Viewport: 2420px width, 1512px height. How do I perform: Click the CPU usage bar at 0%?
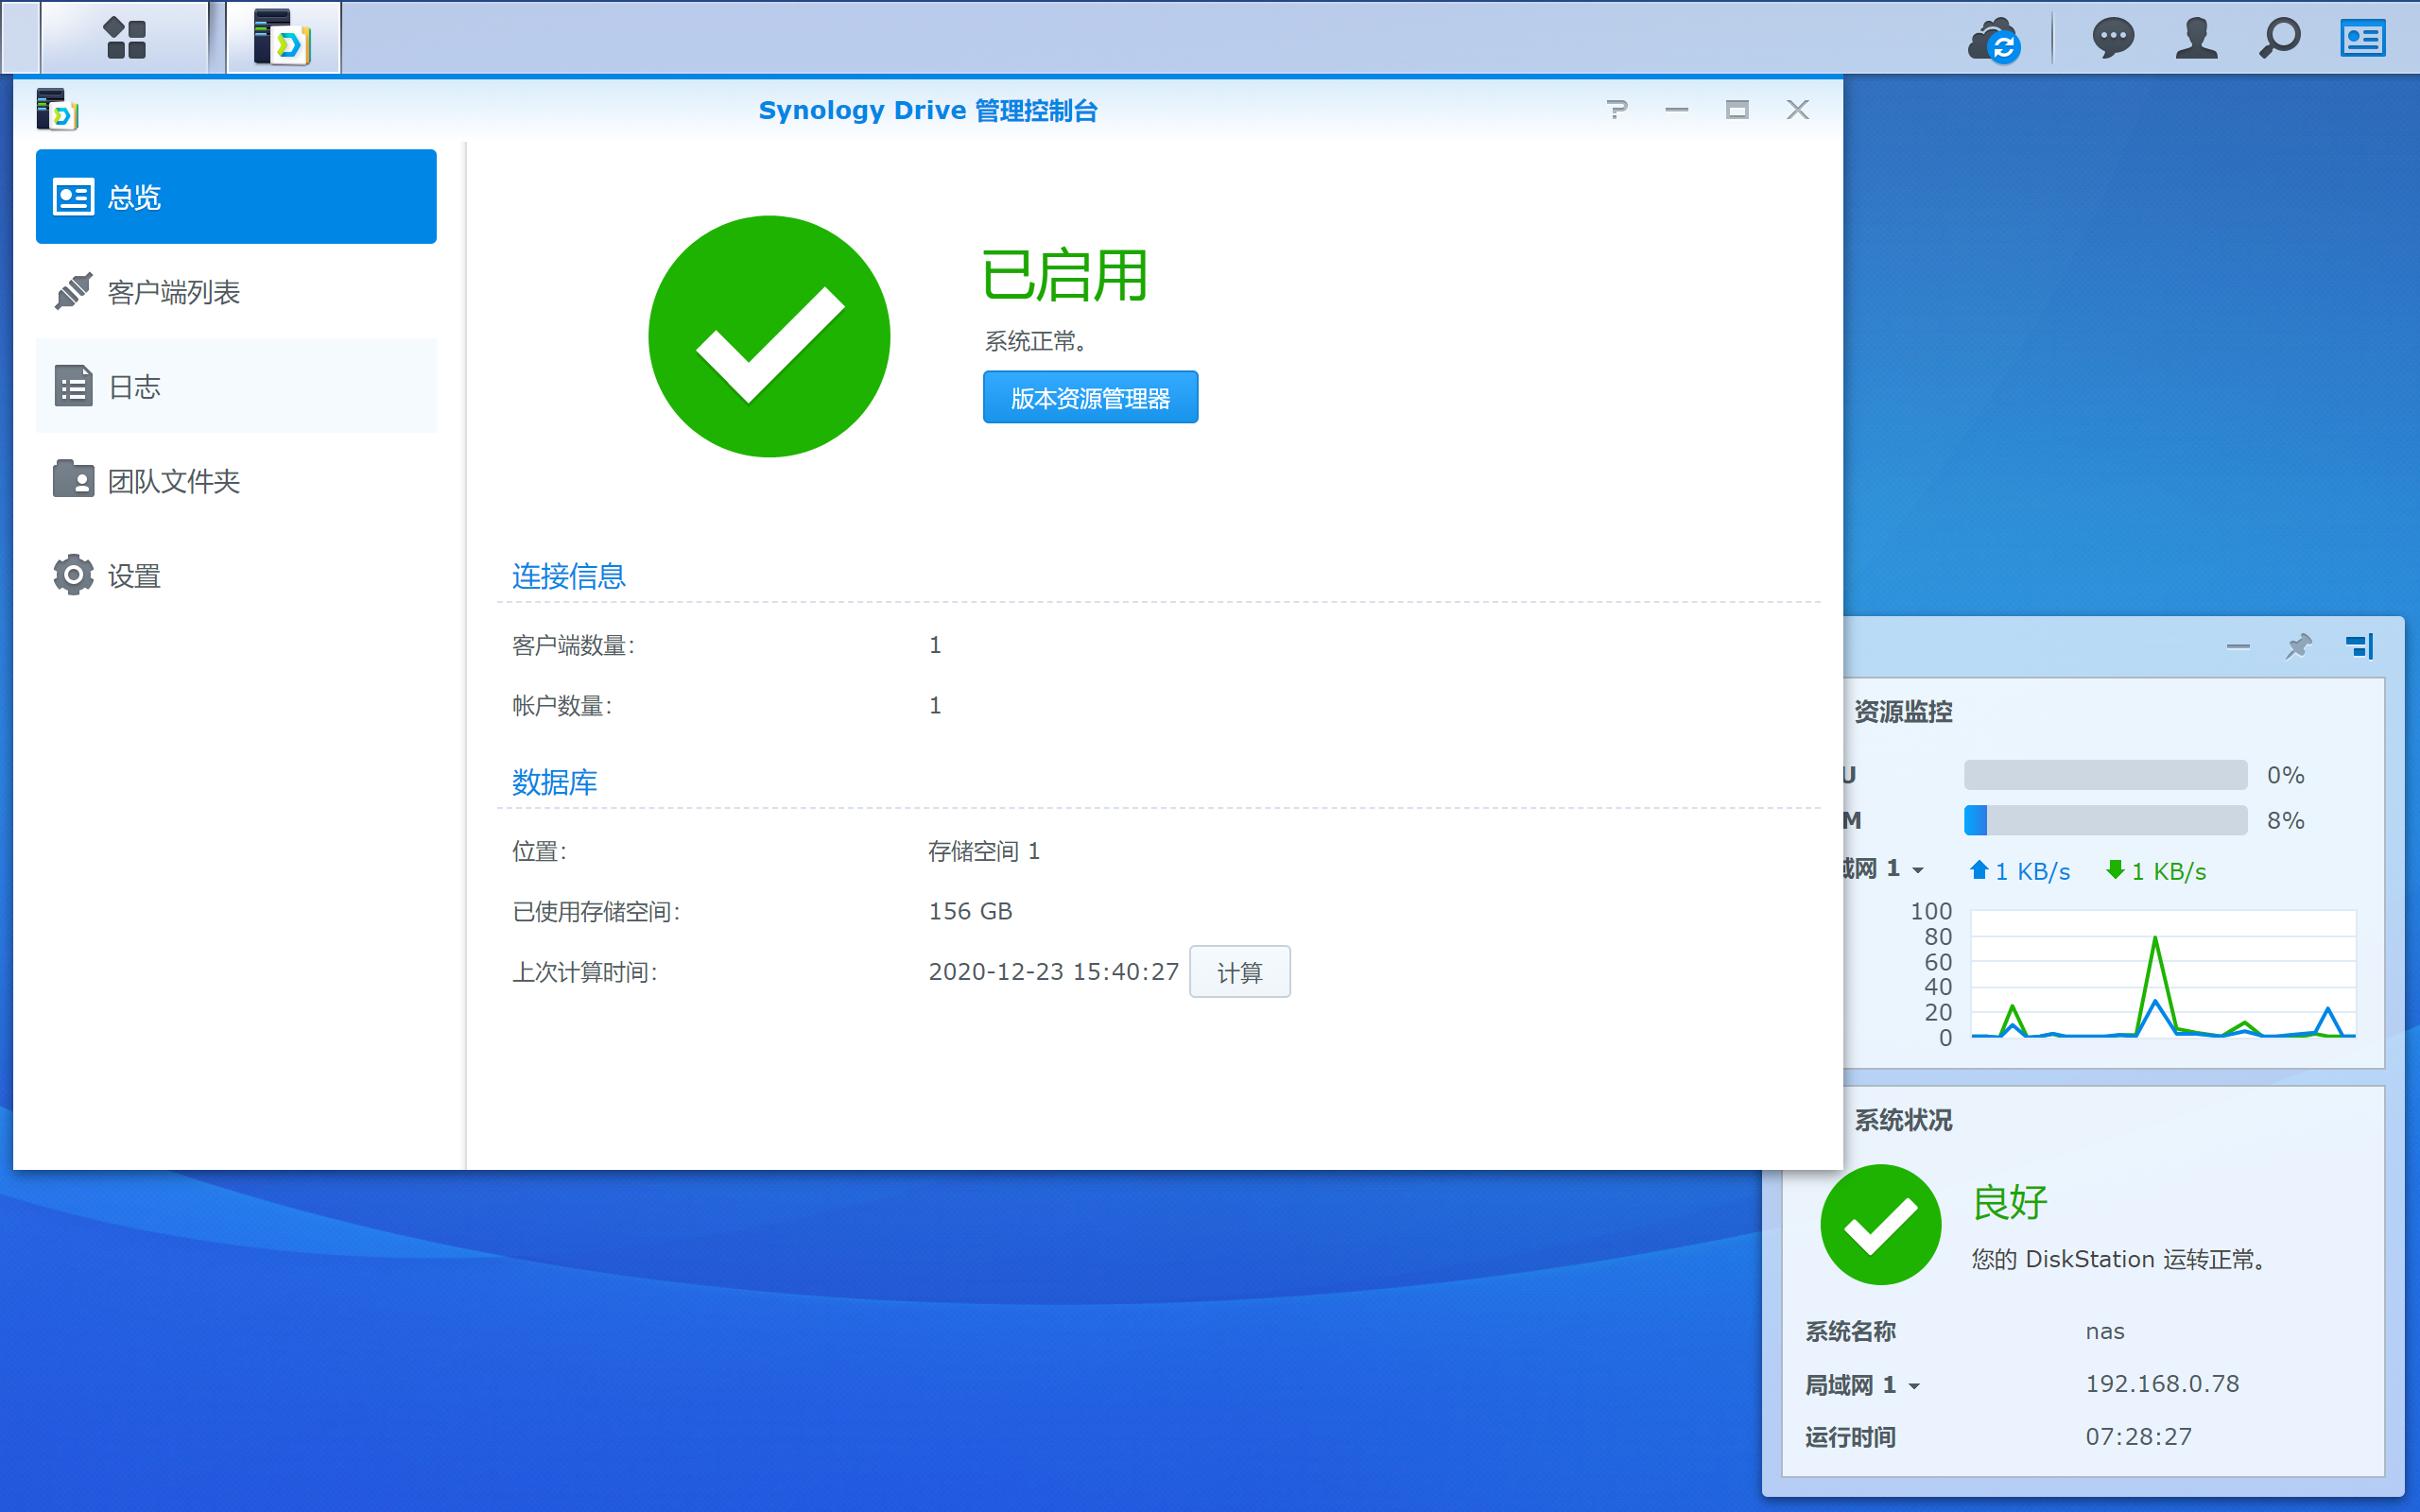(x=2105, y=775)
